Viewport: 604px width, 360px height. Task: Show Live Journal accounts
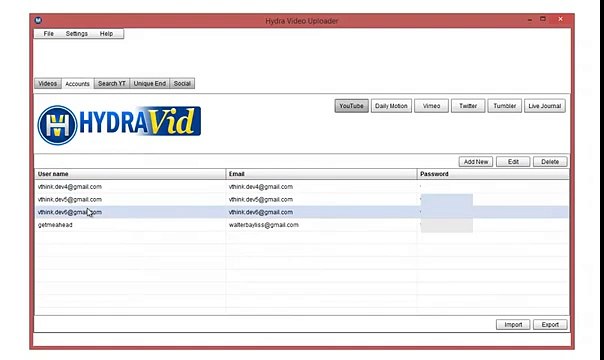545,106
